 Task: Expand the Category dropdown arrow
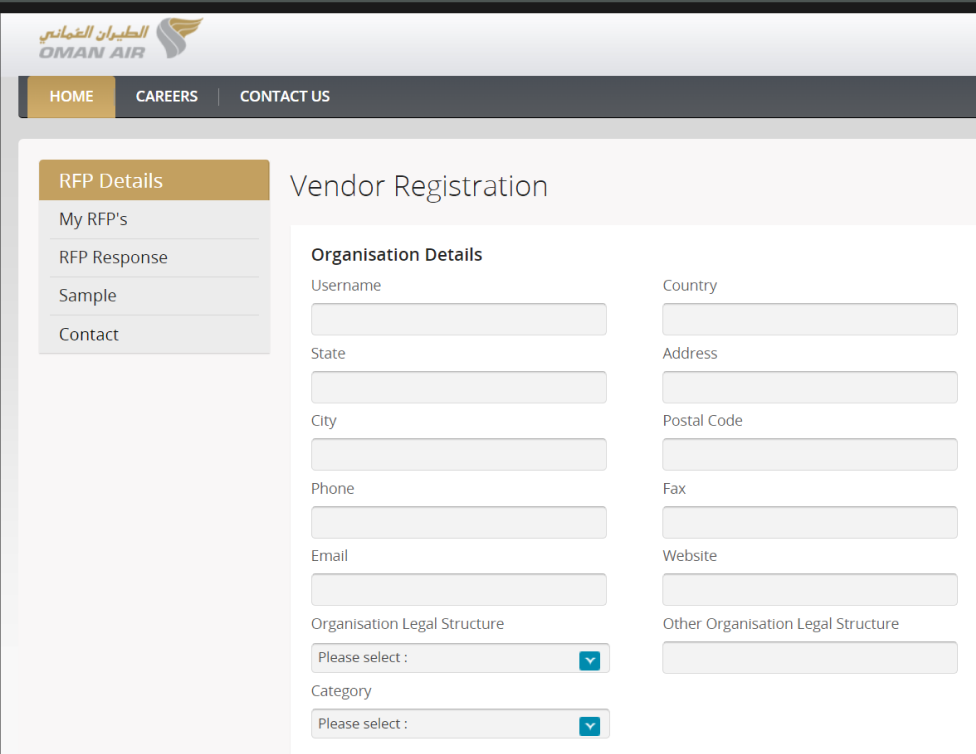click(589, 726)
